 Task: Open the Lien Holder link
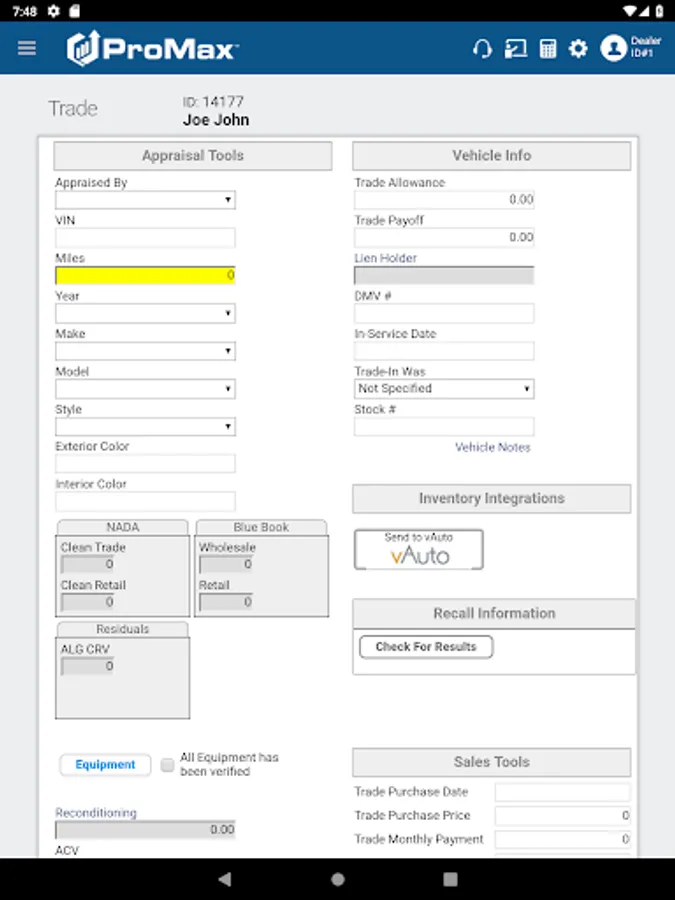(385, 258)
